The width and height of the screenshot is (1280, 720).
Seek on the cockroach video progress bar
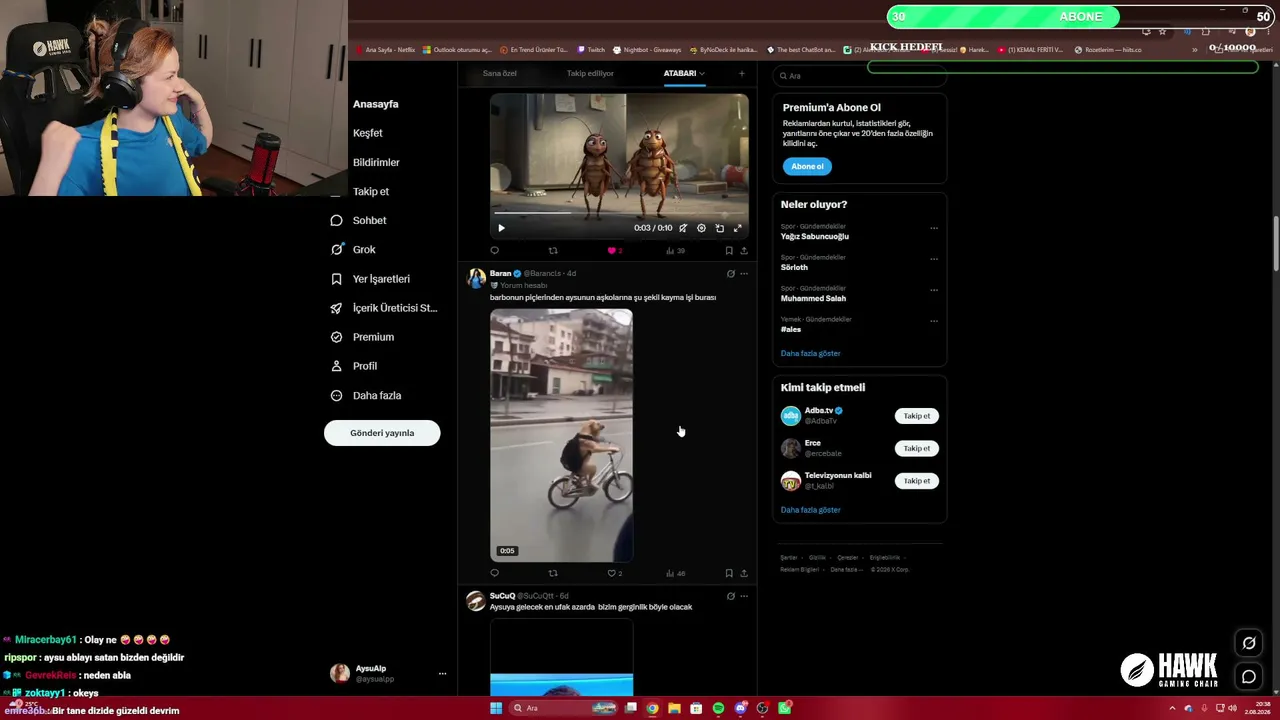tap(619, 213)
